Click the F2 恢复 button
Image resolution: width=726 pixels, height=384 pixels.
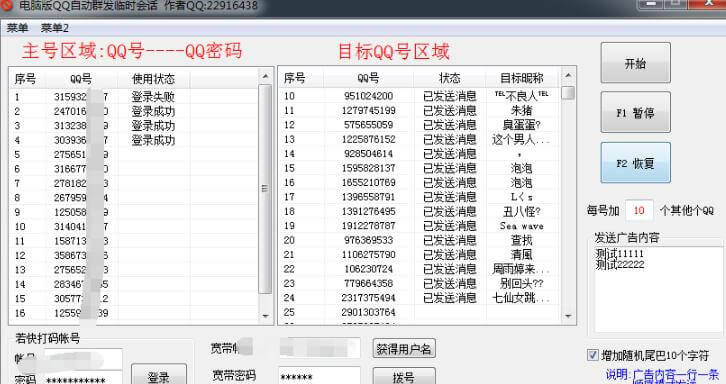(x=635, y=163)
